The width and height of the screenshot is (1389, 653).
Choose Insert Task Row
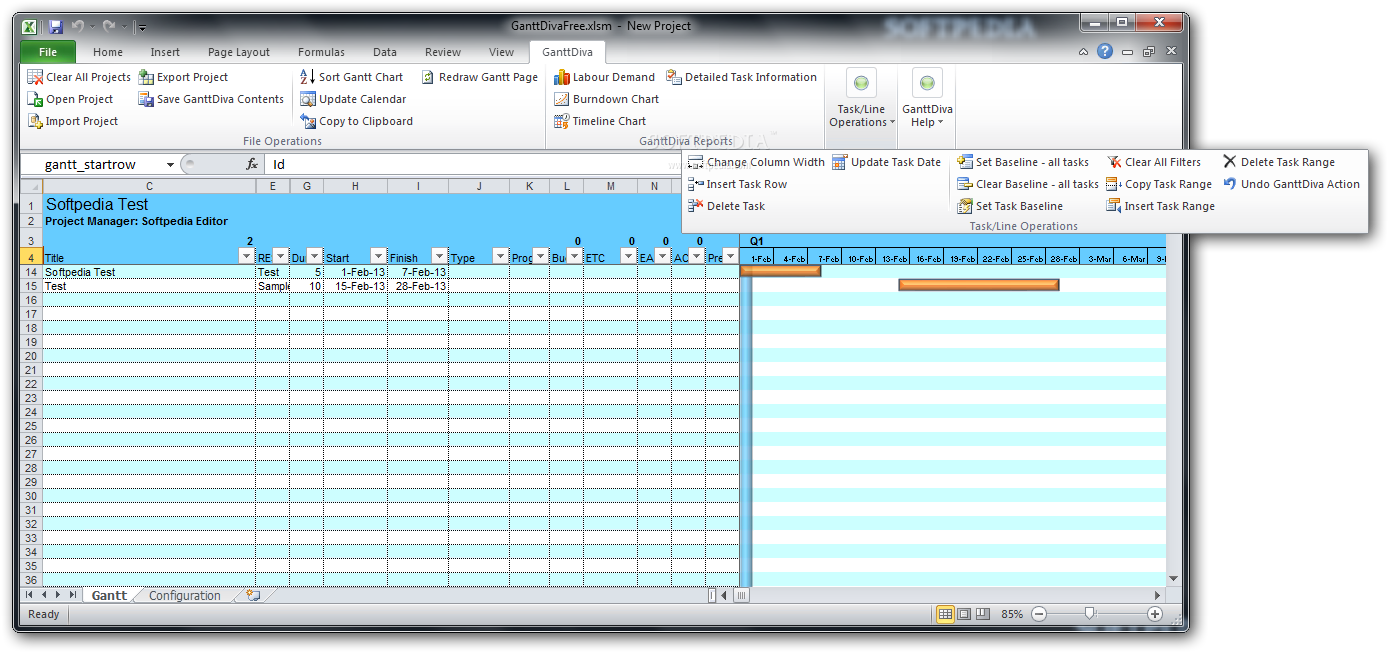coord(737,184)
